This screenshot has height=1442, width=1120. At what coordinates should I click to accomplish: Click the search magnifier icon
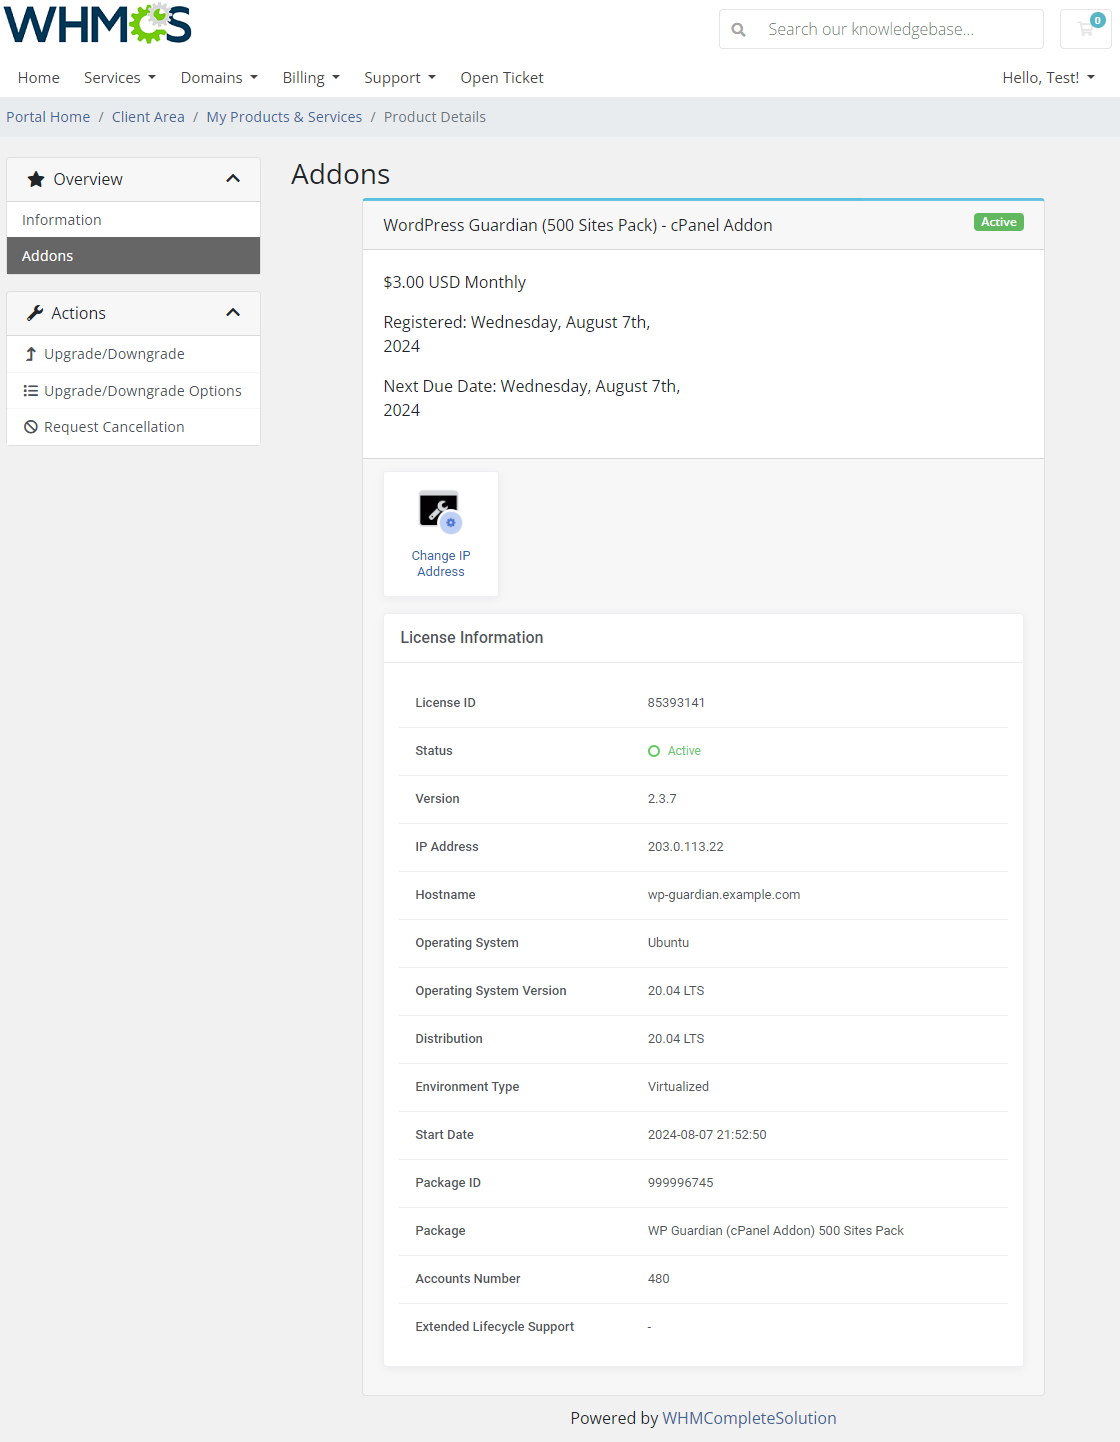tap(738, 29)
